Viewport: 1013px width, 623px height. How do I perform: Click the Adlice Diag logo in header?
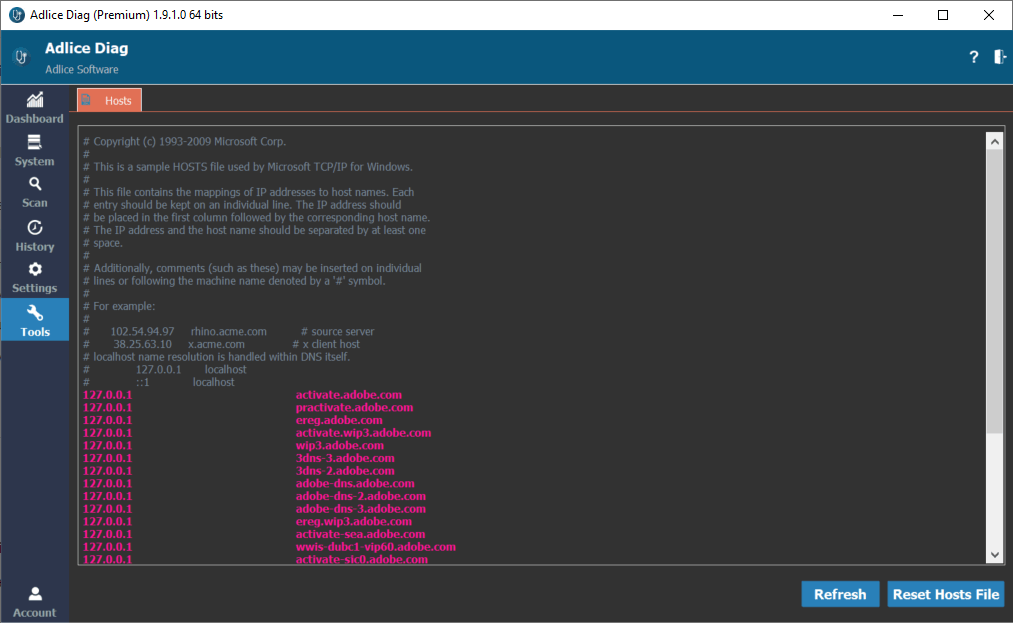click(x=21, y=58)
